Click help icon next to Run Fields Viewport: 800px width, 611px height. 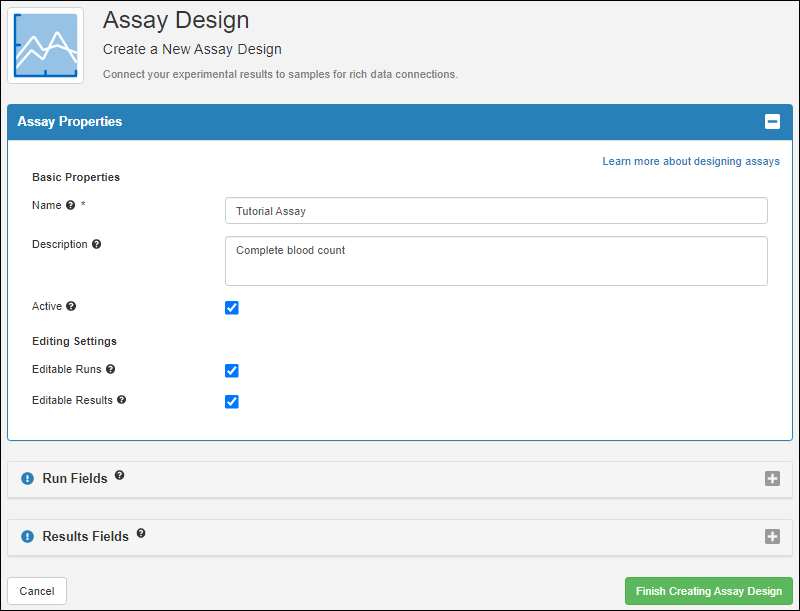point(120,476)
